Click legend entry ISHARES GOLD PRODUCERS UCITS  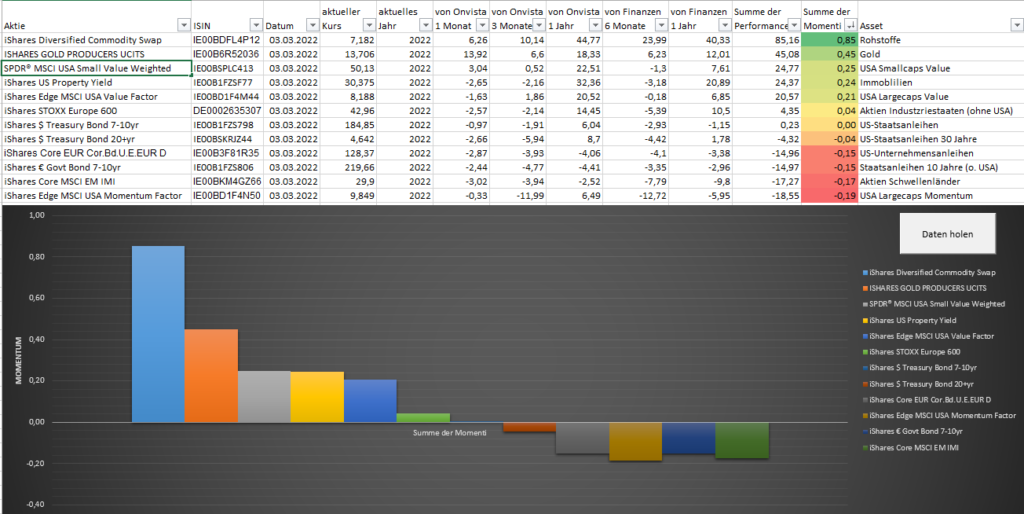click(923, 288)
